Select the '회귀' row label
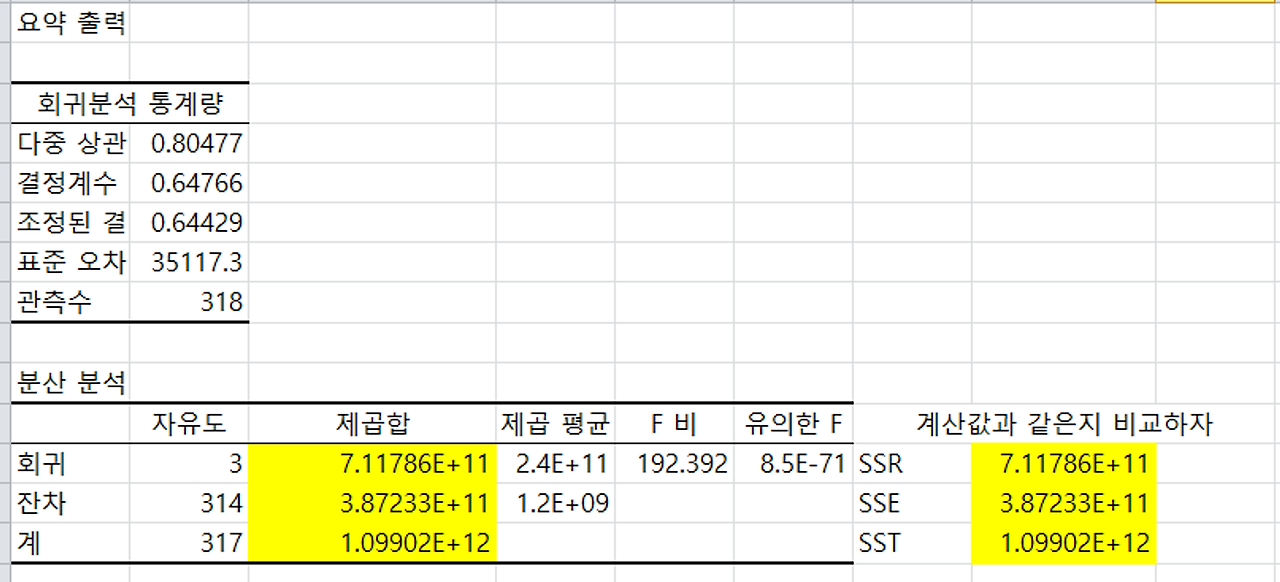Image resolution: width=1280 pixels, height=582 pixels. tap(71, 464)
